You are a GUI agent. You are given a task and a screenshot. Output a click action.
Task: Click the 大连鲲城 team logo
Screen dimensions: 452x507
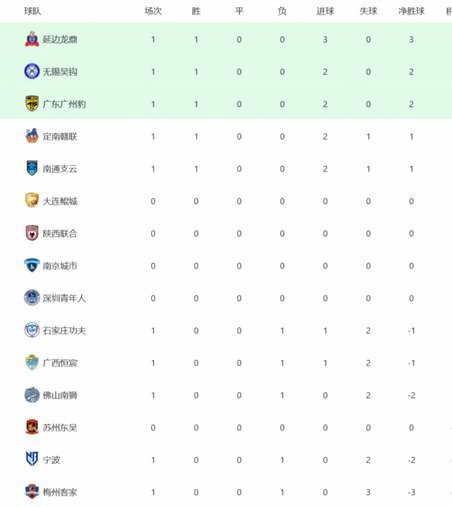pyautogui.click(x=32, y=201)
